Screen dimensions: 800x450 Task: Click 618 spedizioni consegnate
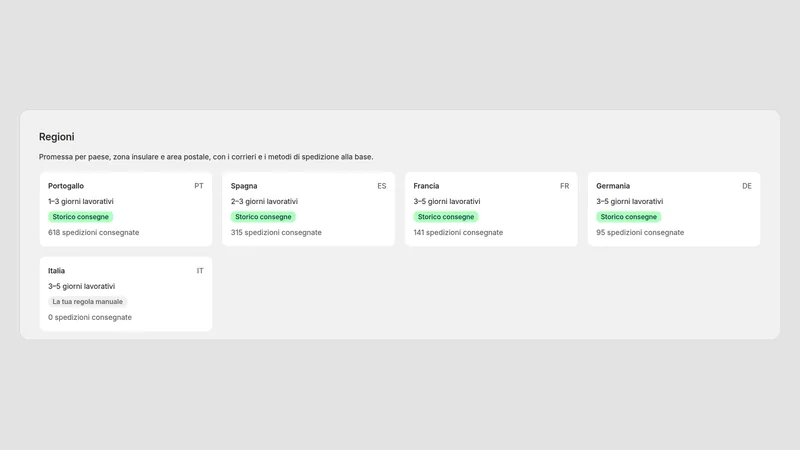pos(93,233)
